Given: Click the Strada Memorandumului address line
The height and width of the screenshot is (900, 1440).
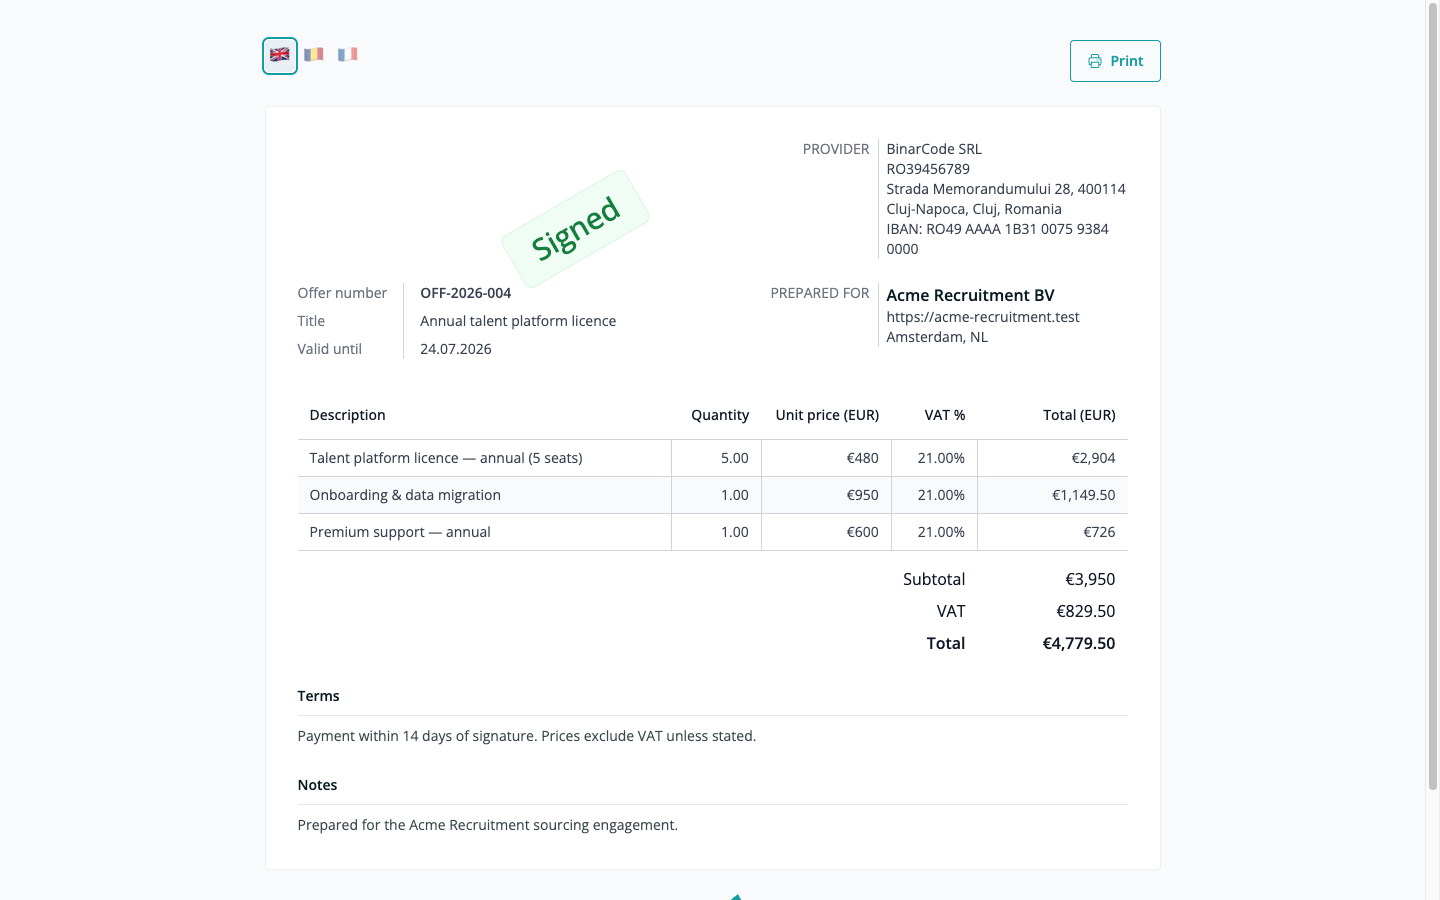Looking at the screenshot, I should 1006,189.
